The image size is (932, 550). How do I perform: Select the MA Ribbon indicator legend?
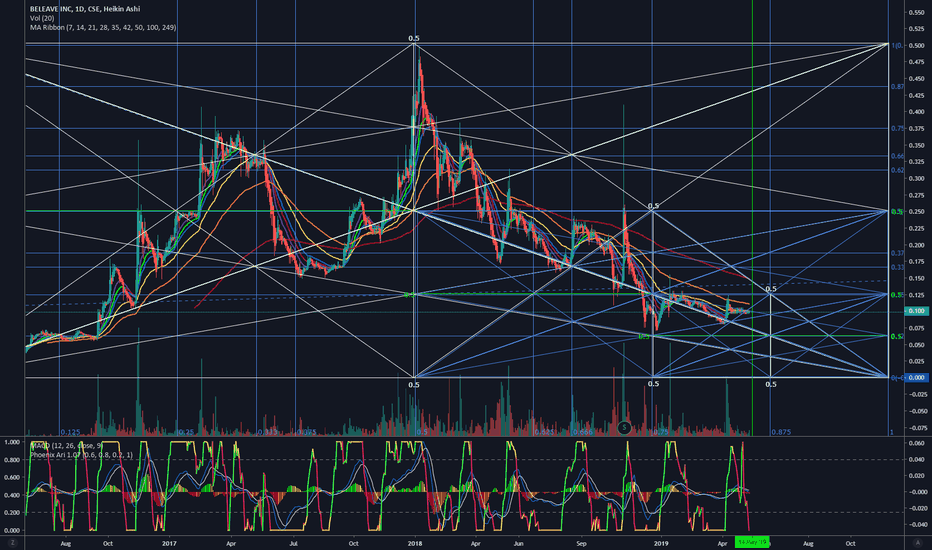[103, 27]
